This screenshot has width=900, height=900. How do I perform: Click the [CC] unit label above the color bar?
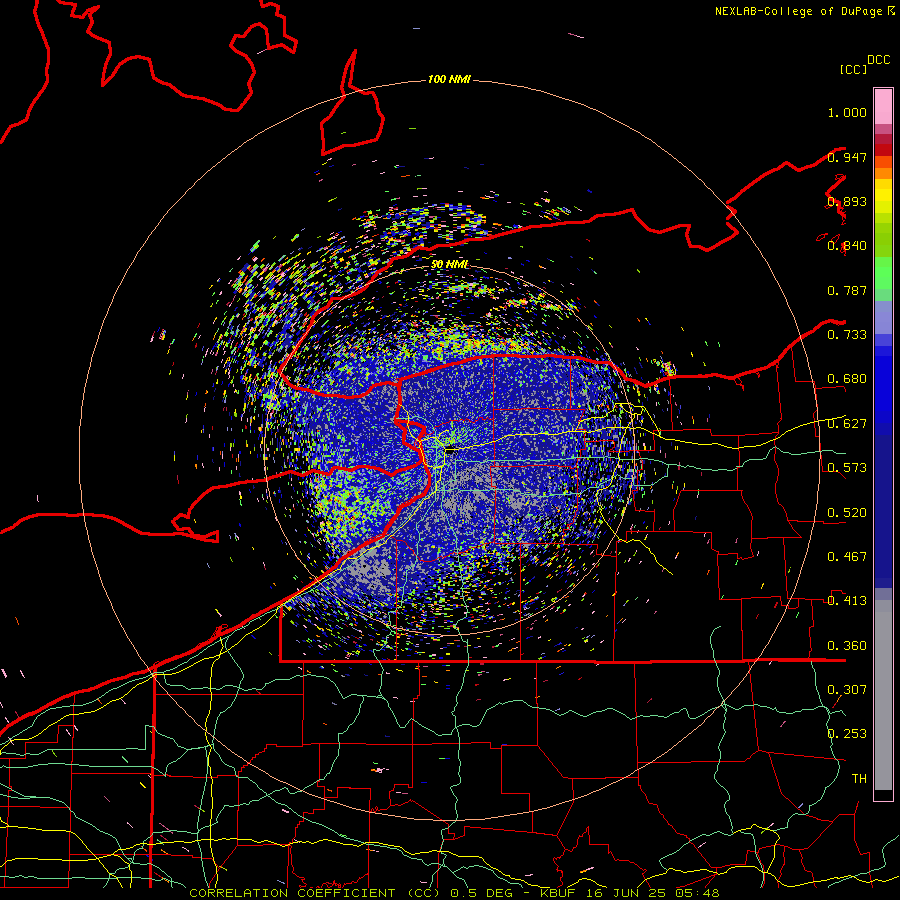[x=852, y=69]
